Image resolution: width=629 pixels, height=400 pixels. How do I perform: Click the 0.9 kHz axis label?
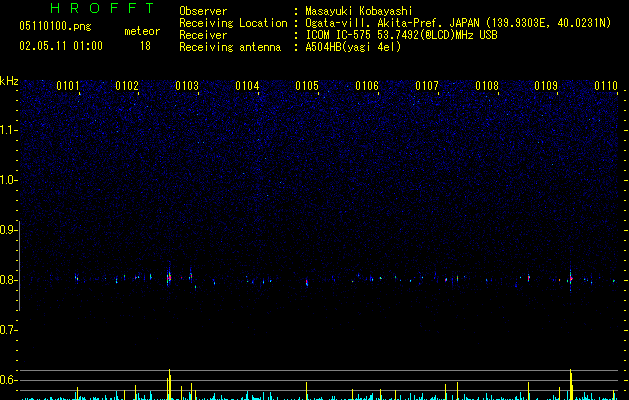coord(9,230)
